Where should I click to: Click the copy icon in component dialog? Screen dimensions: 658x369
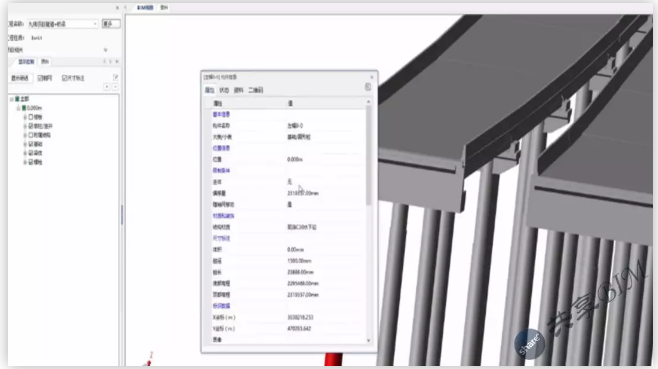tap(368, 87)
